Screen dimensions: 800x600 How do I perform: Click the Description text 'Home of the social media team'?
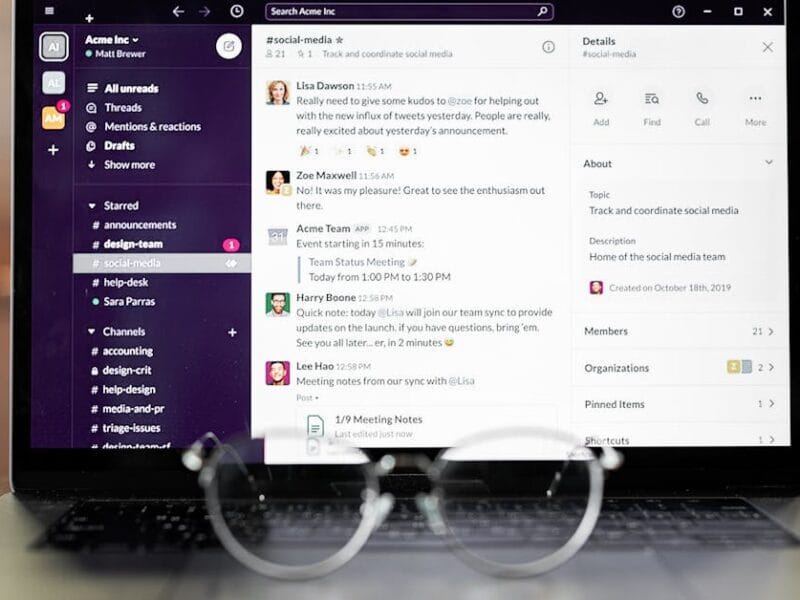[x=657, y=257]
